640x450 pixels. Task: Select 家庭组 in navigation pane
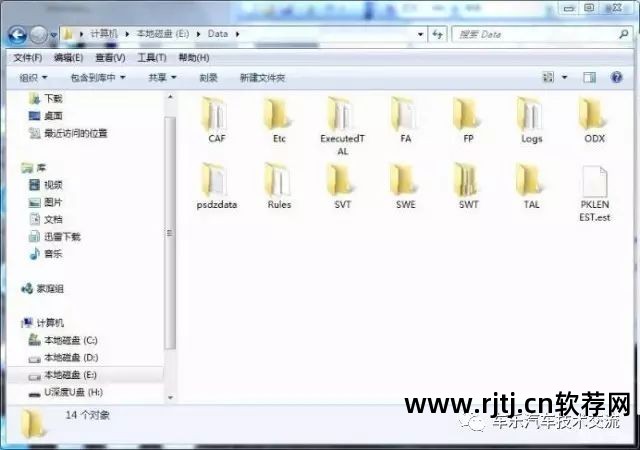tap(42, 289)
